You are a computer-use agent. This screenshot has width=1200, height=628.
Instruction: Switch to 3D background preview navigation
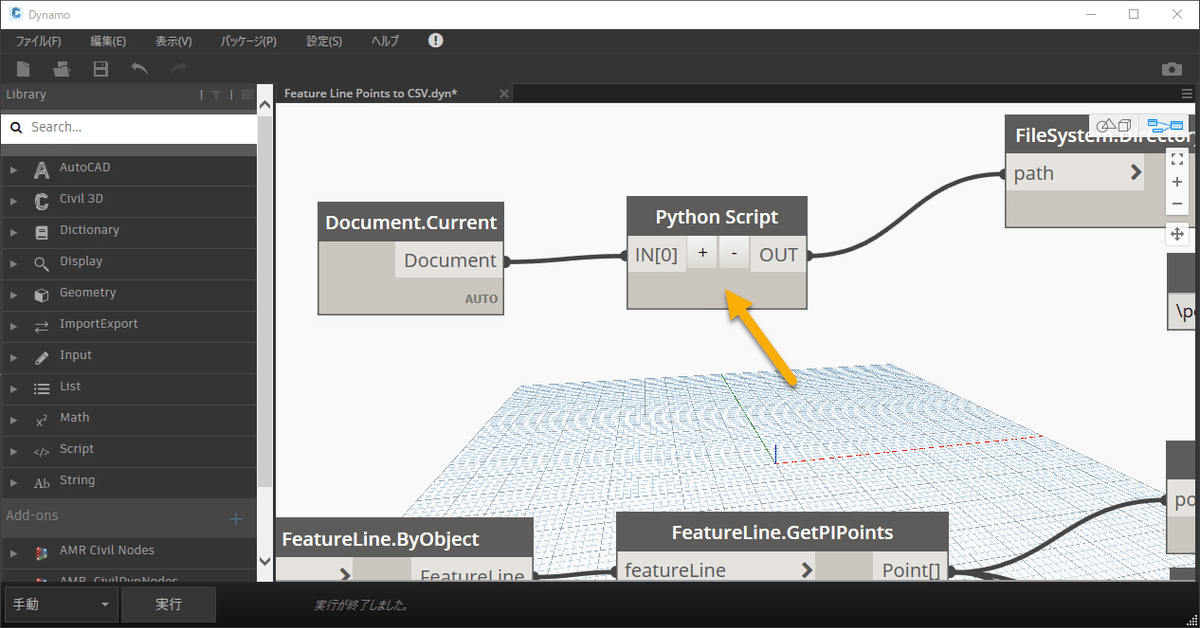[x=1115, y=126]
